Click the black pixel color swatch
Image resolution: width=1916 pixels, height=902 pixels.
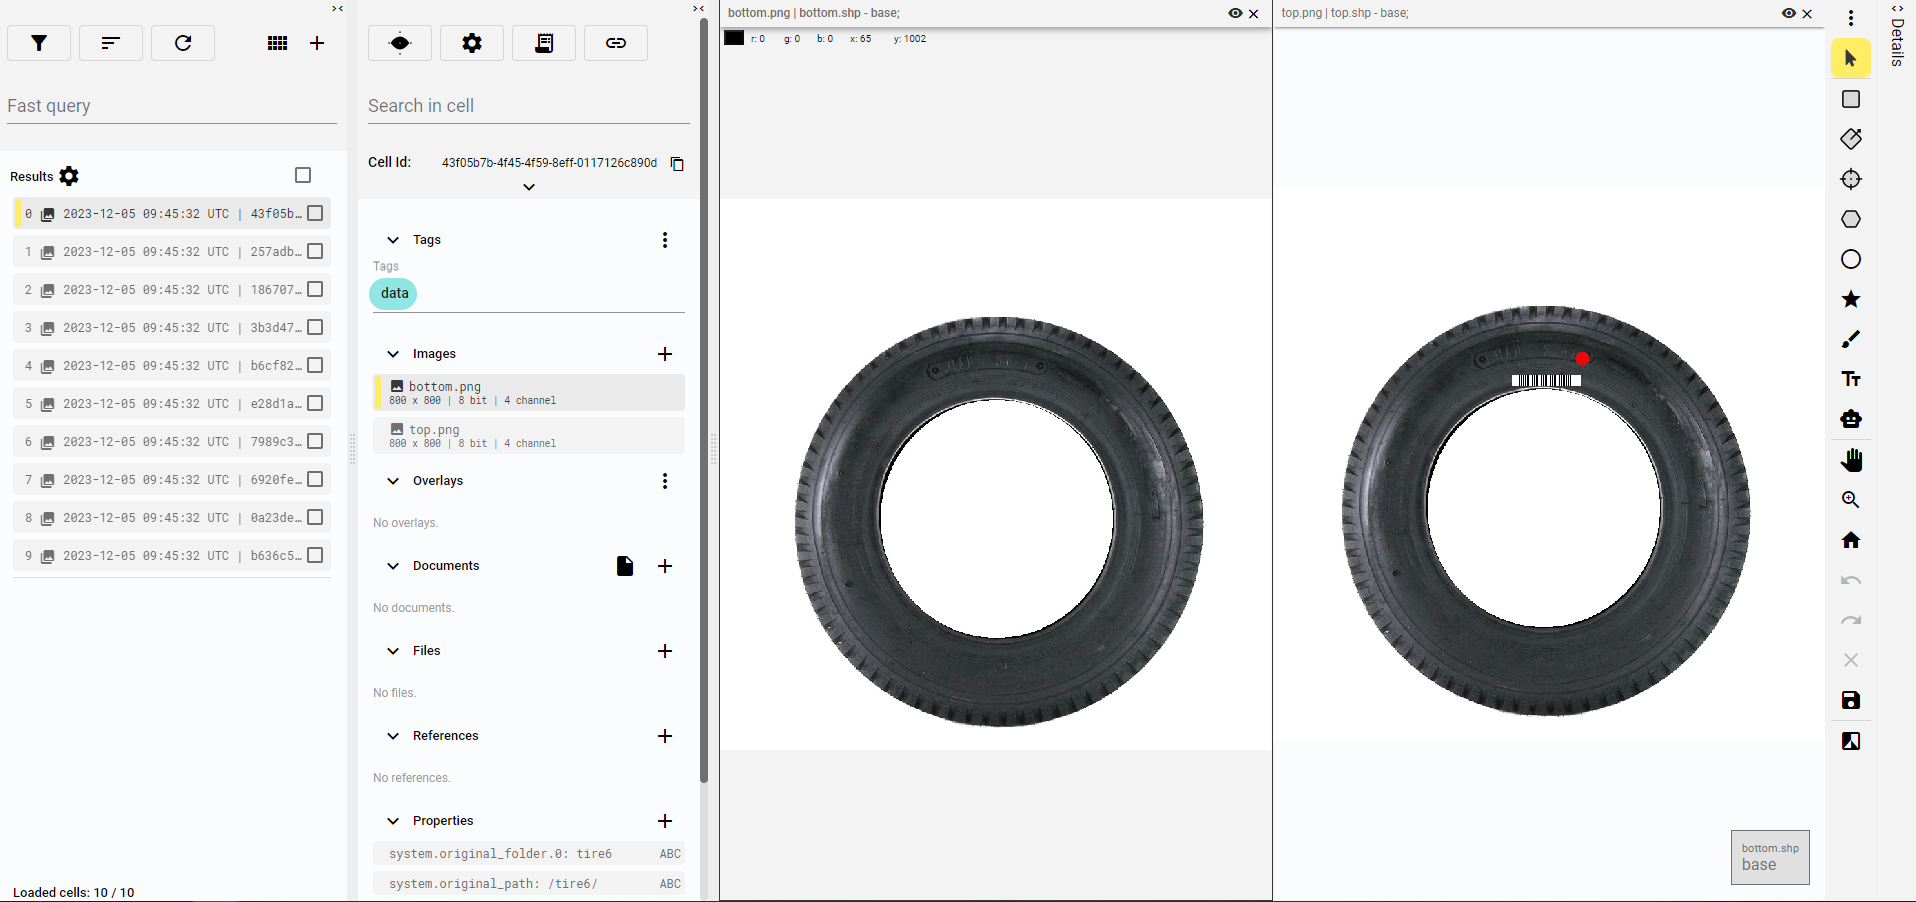click(x=734, y=38)
